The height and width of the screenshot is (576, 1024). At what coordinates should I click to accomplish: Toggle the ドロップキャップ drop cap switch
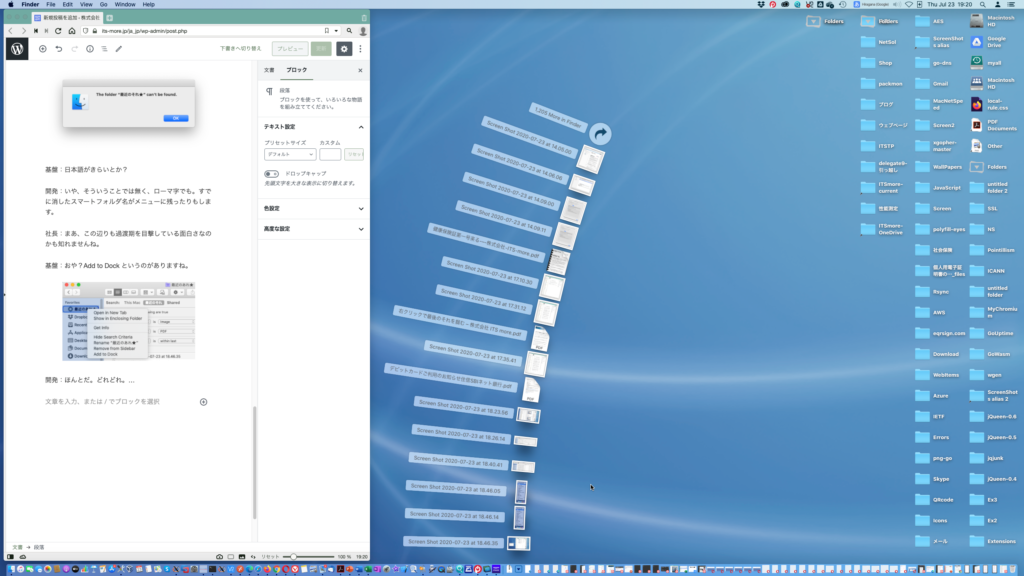[x=271, y=173]
